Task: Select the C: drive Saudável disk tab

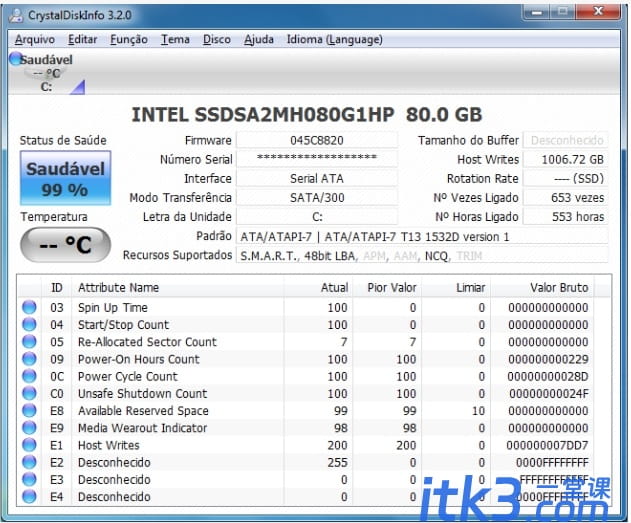Action: [x=46, y=73]
